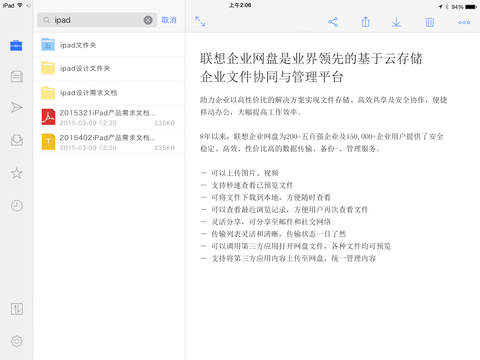Open the 'ipad设计需求文档' folder

click(109, 93)
